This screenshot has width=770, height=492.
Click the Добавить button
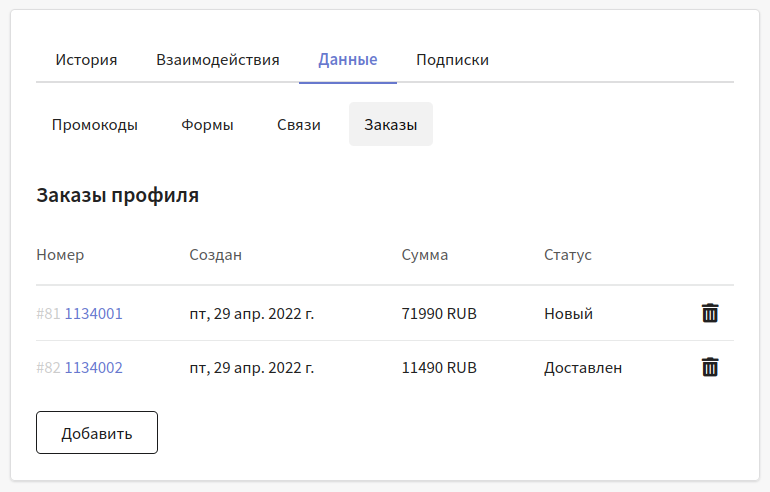click(97, 433)
